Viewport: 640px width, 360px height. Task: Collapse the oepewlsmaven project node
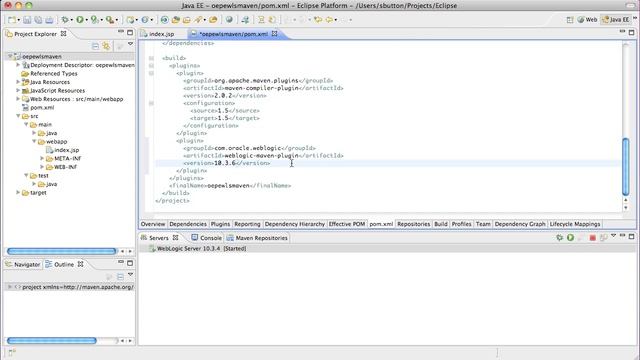pos(10,56)
